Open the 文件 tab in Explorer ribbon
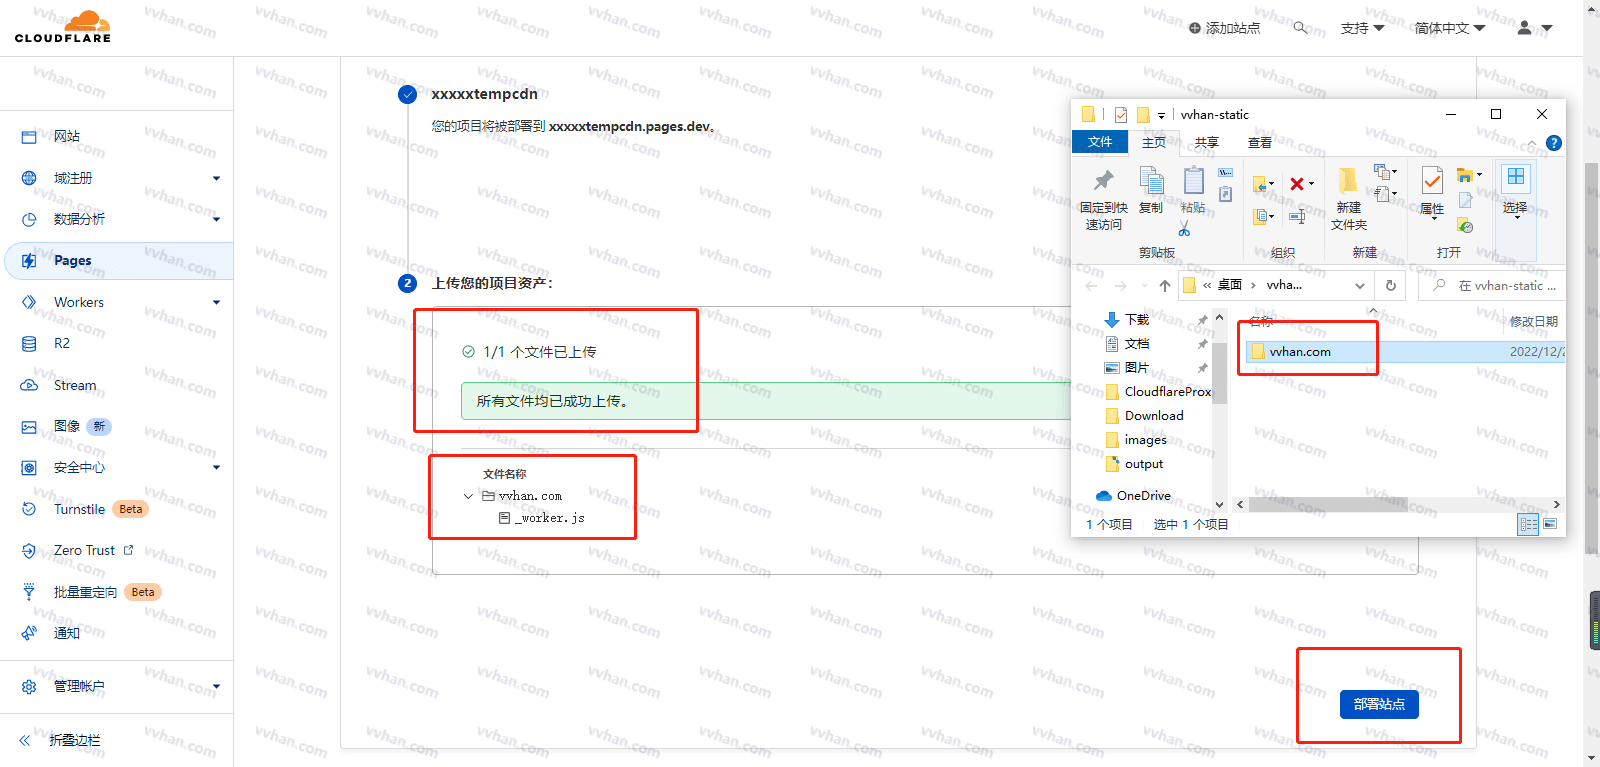Viewport: 1600px width, 767px height. click(x=1100, y=142)
